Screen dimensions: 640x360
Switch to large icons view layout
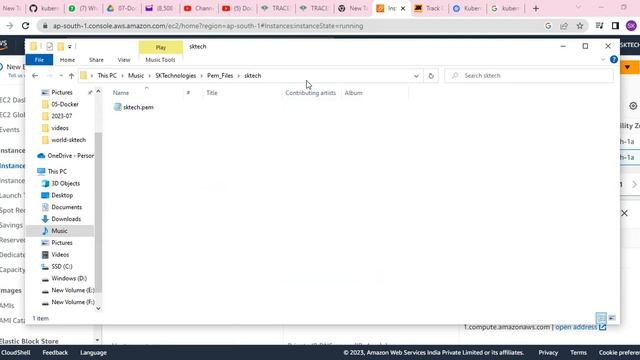tap(612, 318)
